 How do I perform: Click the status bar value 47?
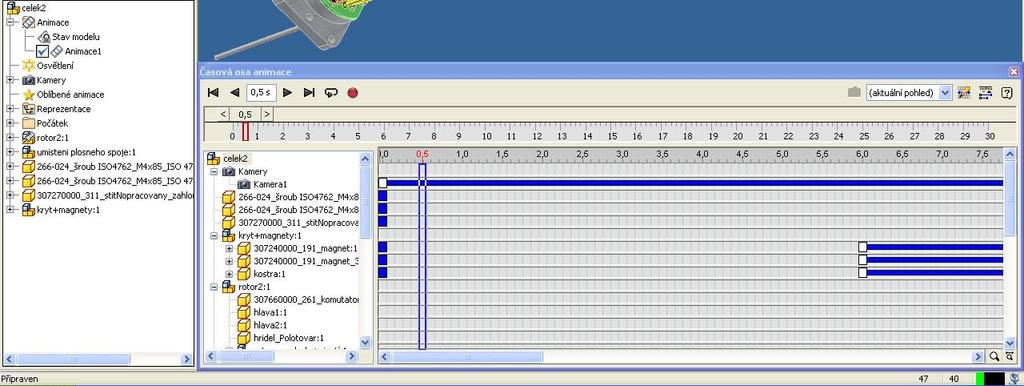923,379
